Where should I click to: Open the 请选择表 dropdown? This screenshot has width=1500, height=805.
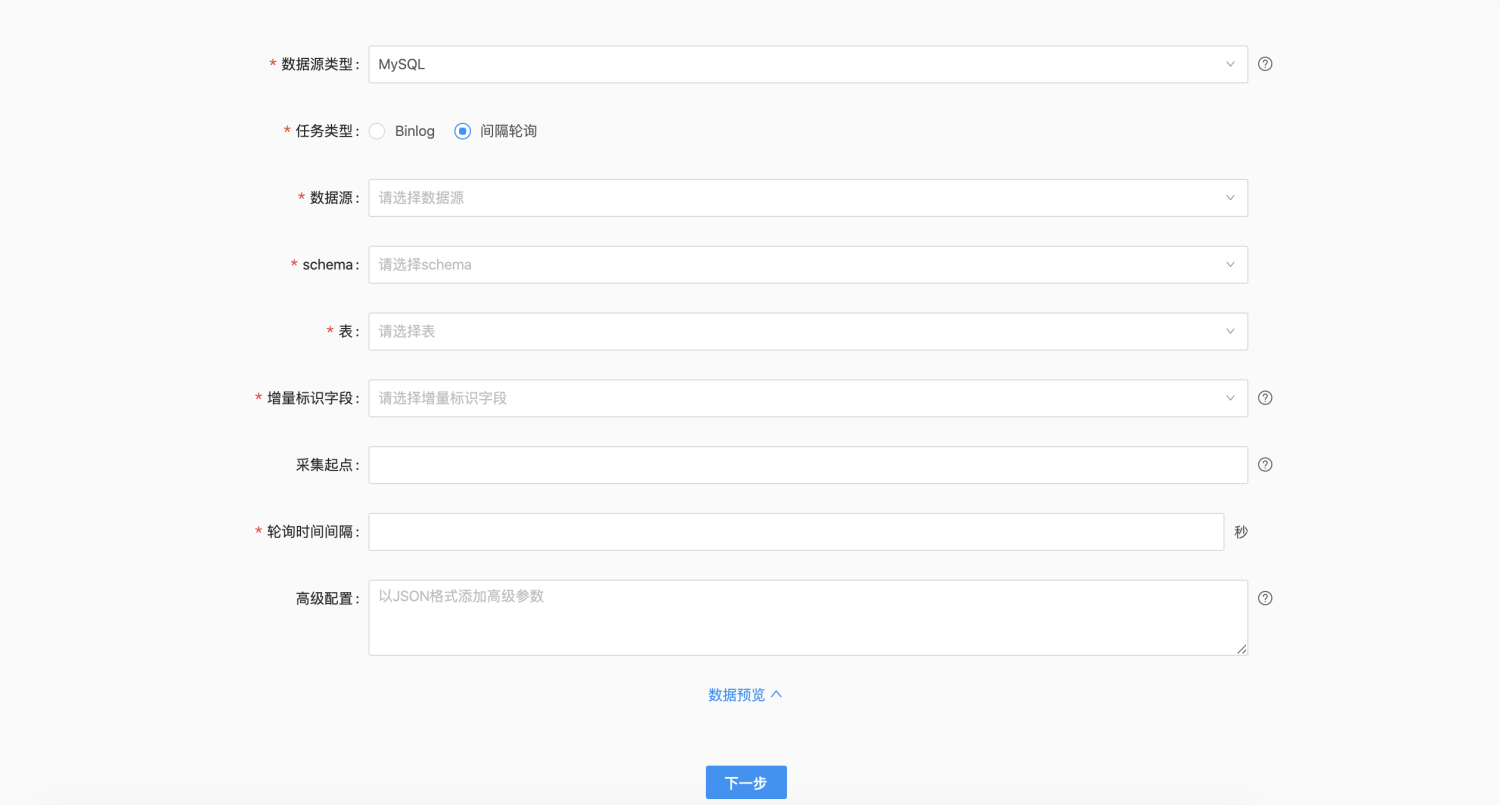(808, 332)
